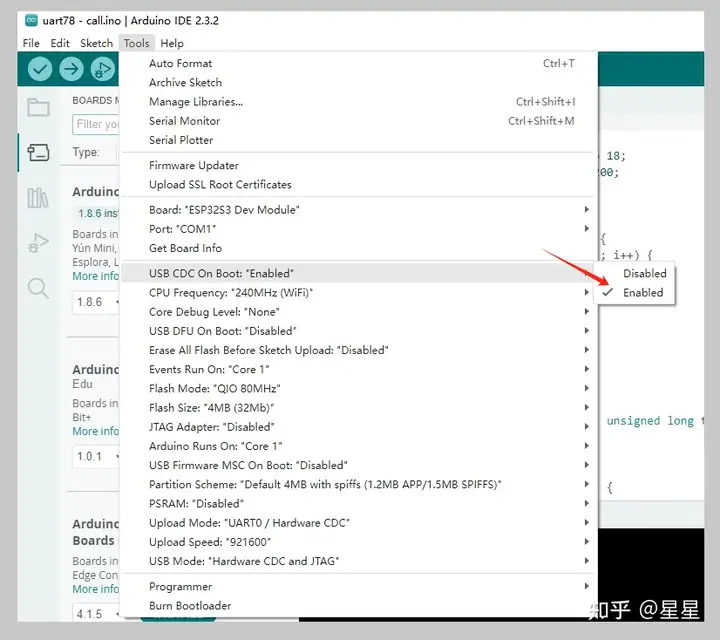Start debugging with the debug play icon

(x=103, y=69)
